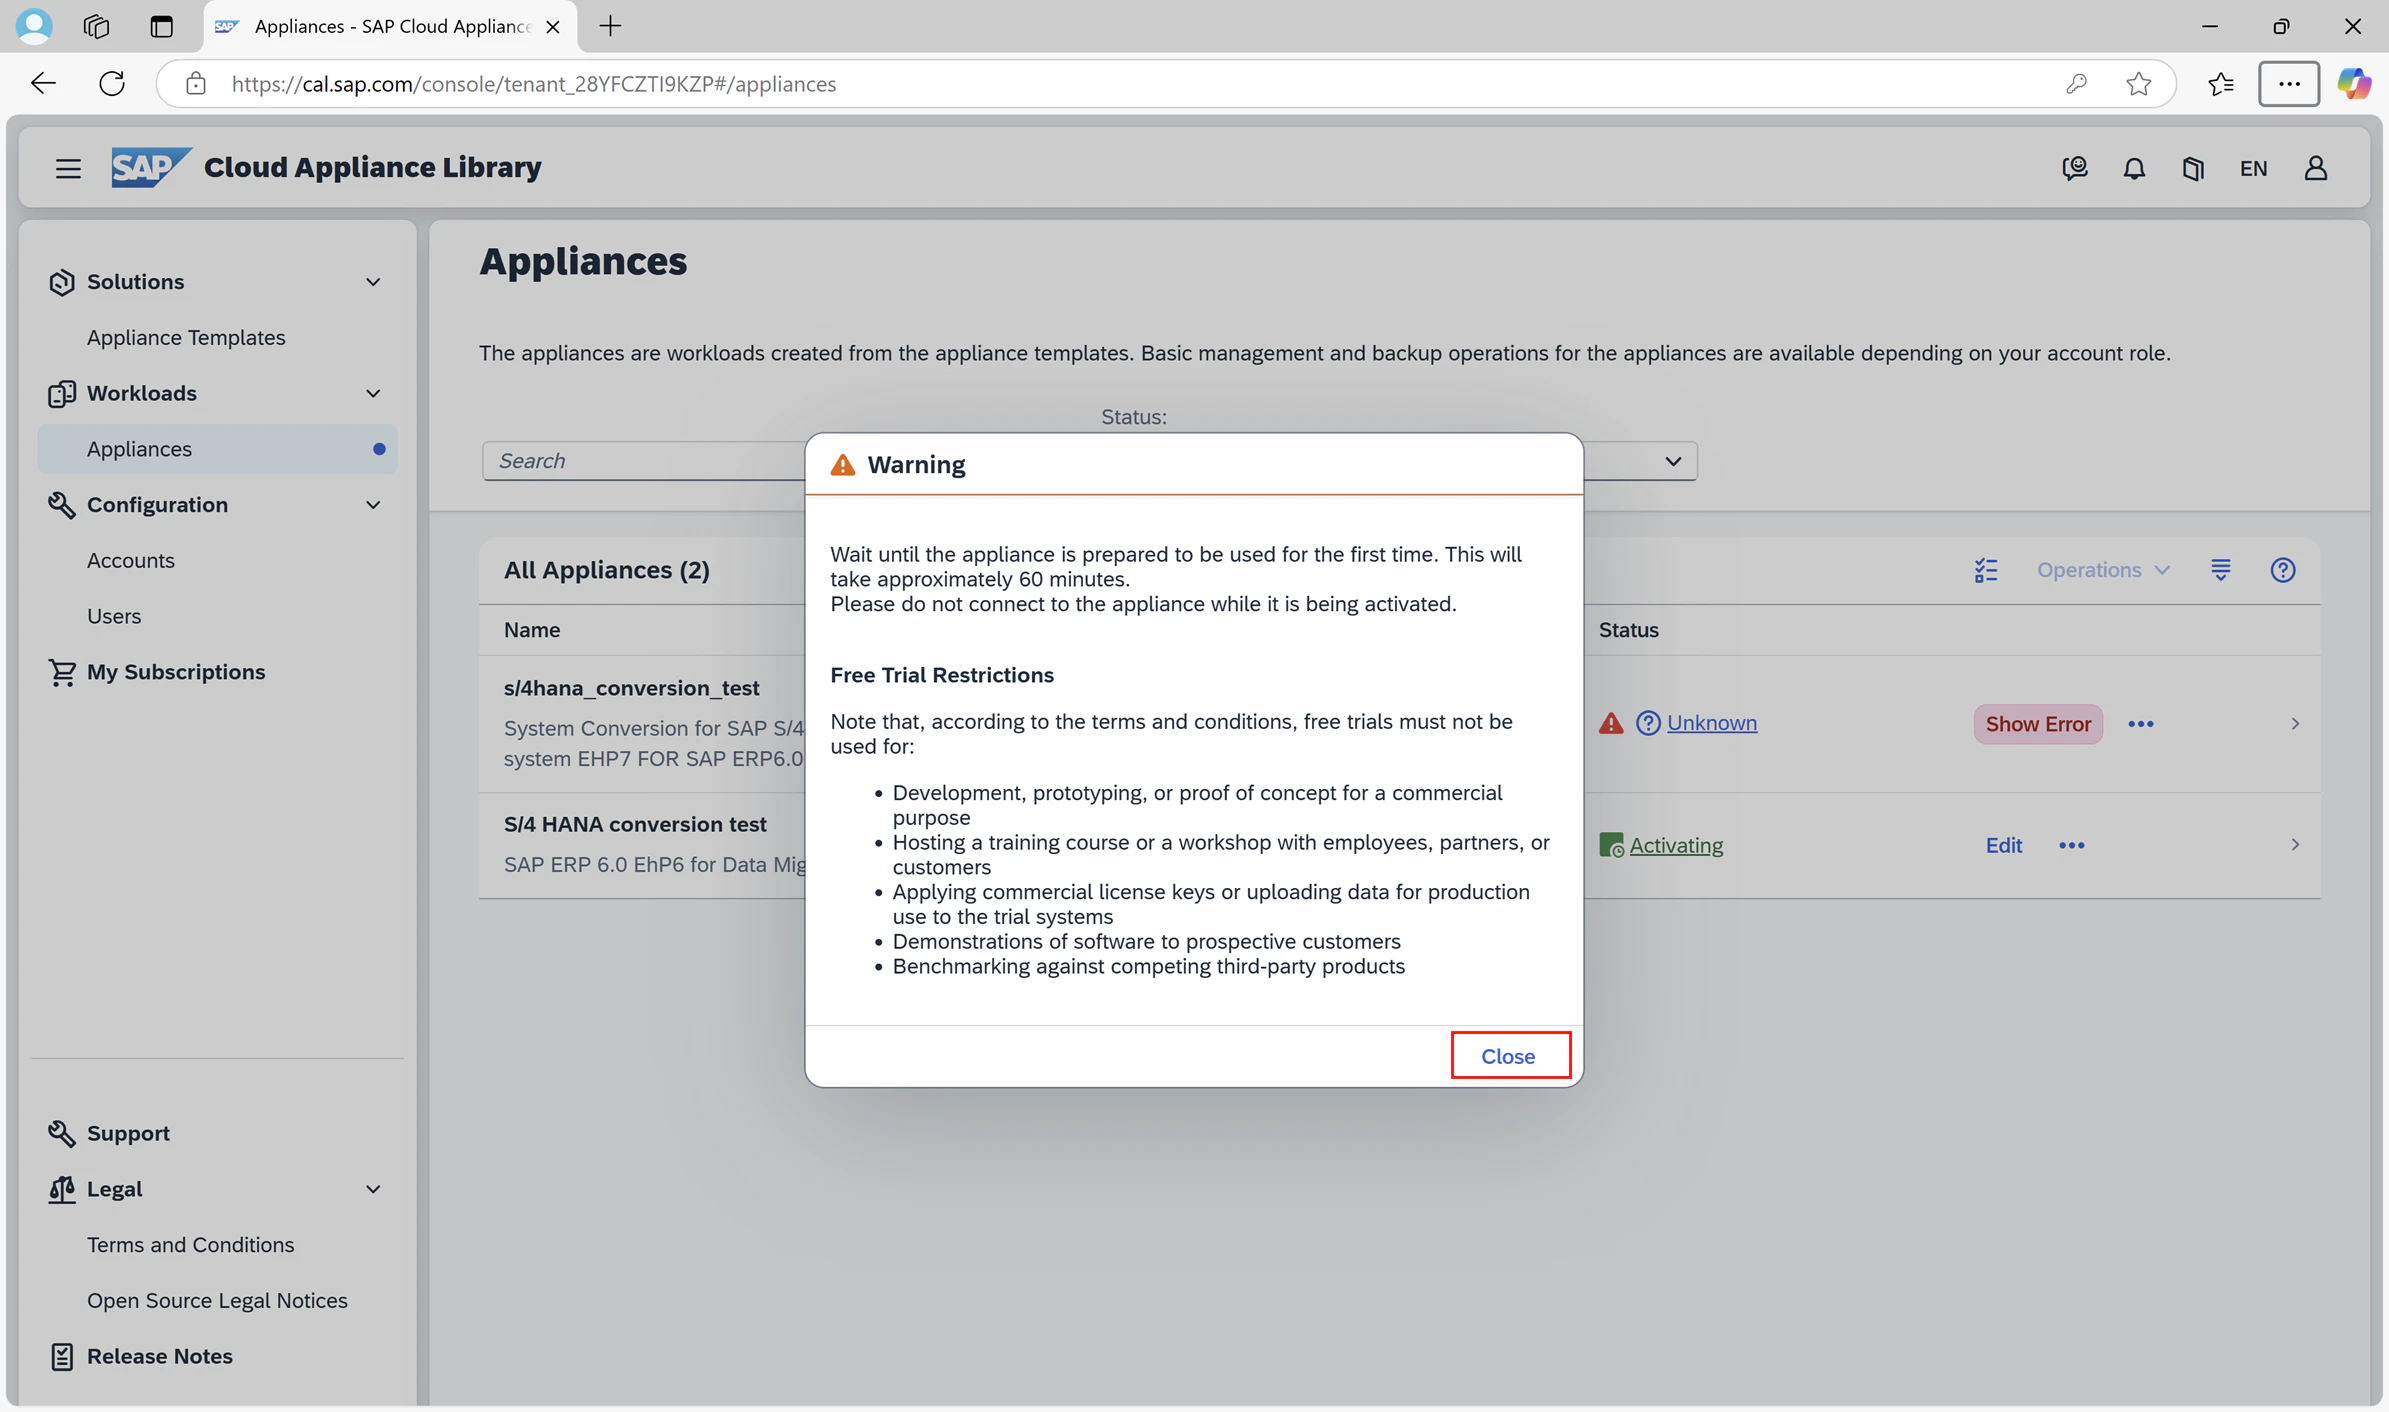
Task: Click the Status column header
Action: coord(1628,630)
